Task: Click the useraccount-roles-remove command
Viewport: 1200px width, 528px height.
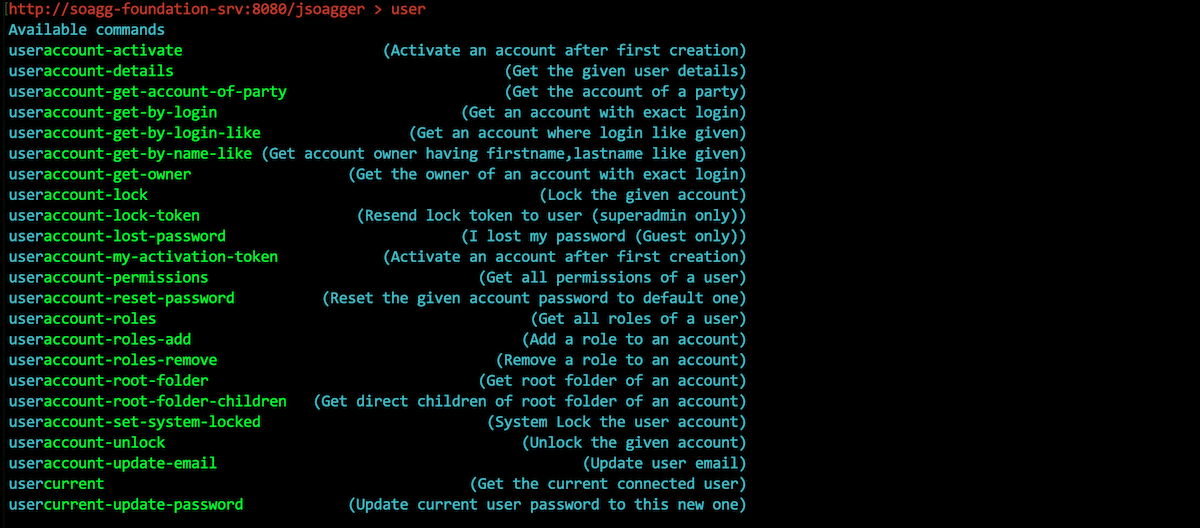Action: point(112,360)
